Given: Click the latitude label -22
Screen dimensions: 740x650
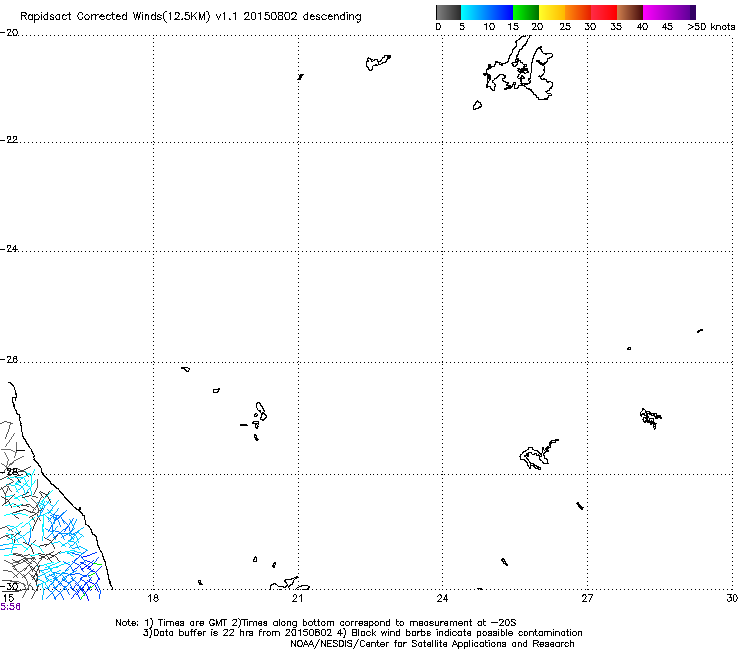Looking at the screenshot, I should [x=9, y=140].
